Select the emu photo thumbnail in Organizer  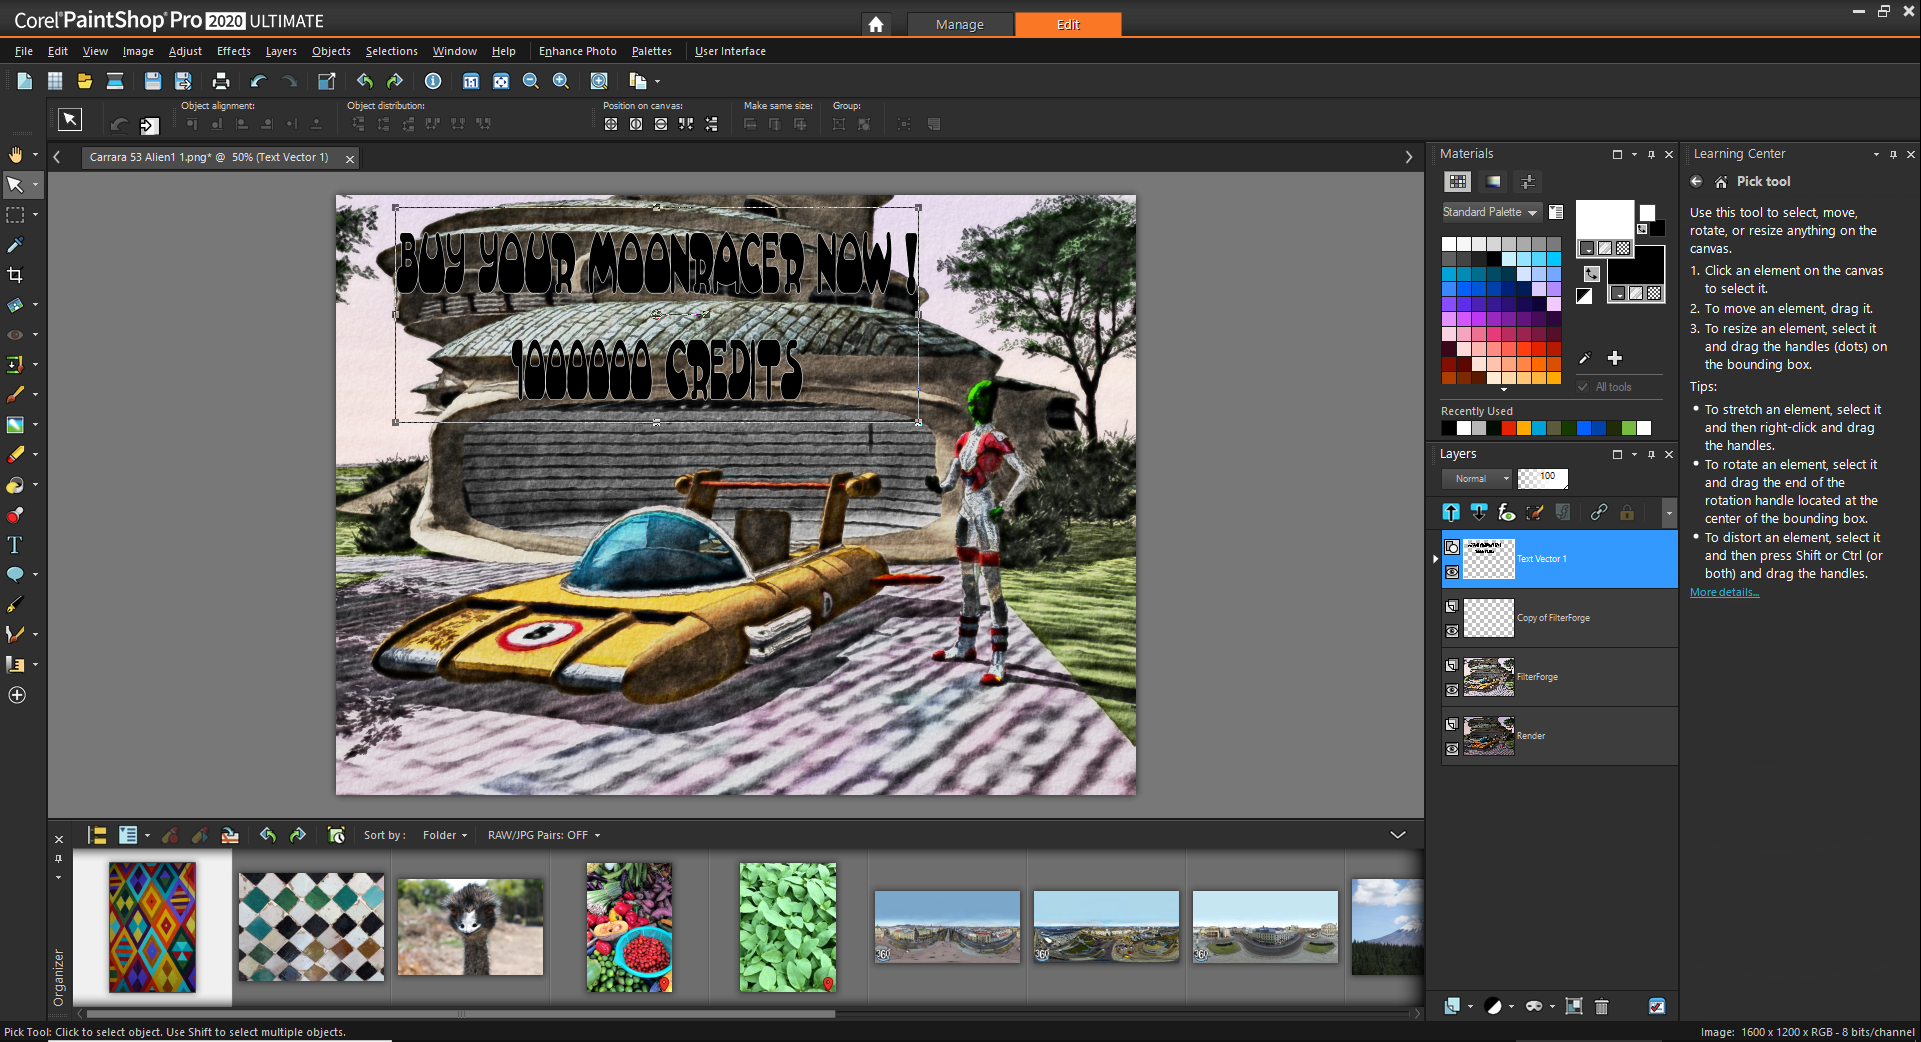click(x=470, y=927)
